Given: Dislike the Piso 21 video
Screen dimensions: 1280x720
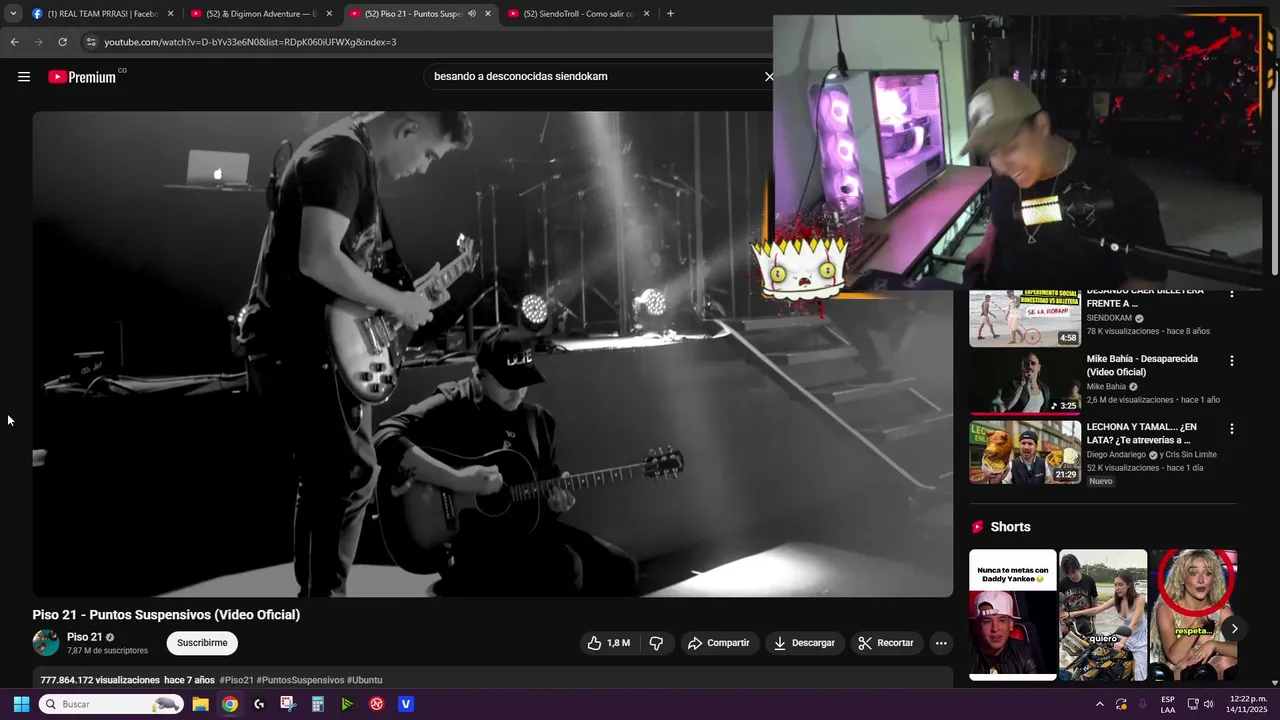Looking at the screenshot, I should [656, 643].
